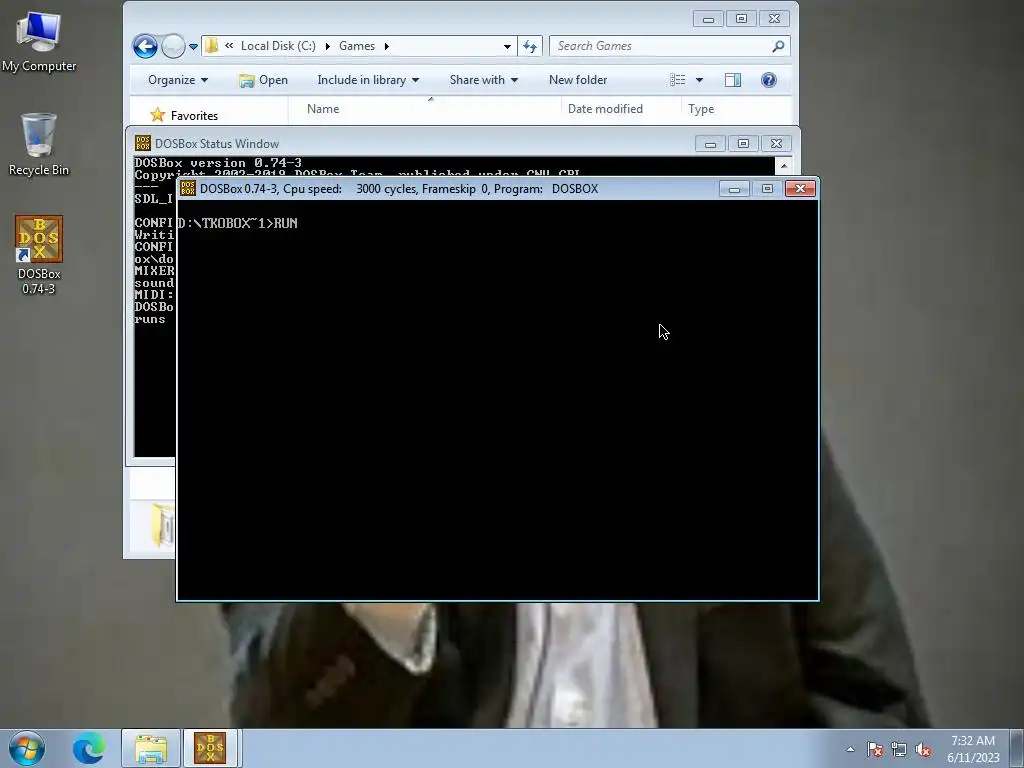Open recent locations dropdown beside navigation arrows

pyautogui.click(x=193, y=46)
